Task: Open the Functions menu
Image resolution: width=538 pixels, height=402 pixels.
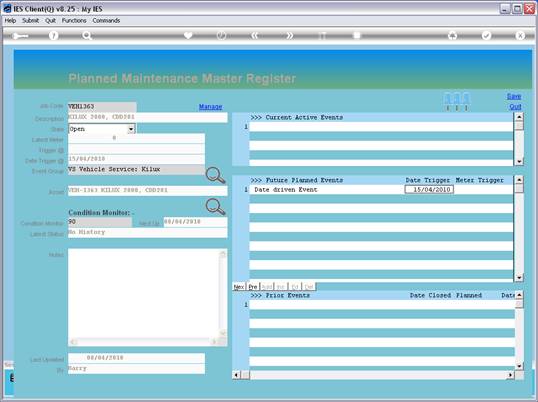Action: pyautogui.click(x=74, y=21)
